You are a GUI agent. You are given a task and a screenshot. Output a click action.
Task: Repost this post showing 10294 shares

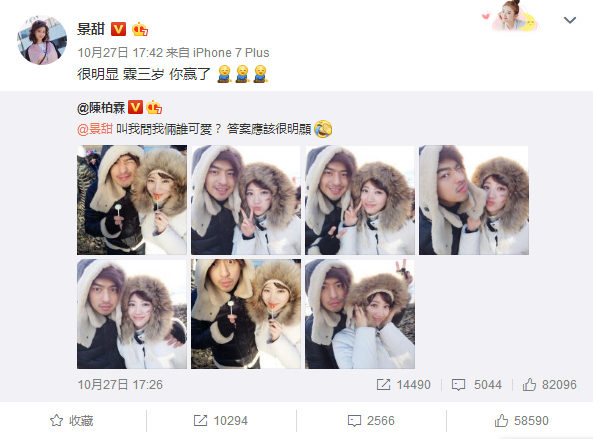221,420
